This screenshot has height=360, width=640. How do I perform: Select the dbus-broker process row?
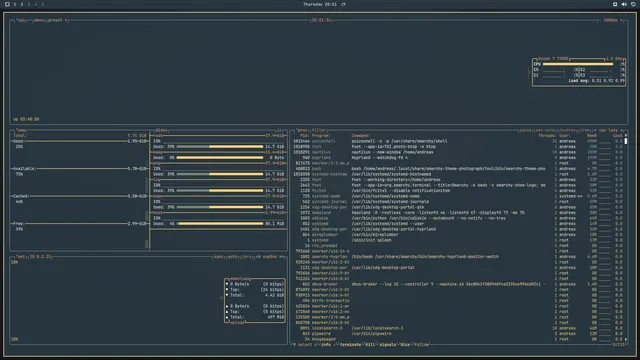[458, 284]
